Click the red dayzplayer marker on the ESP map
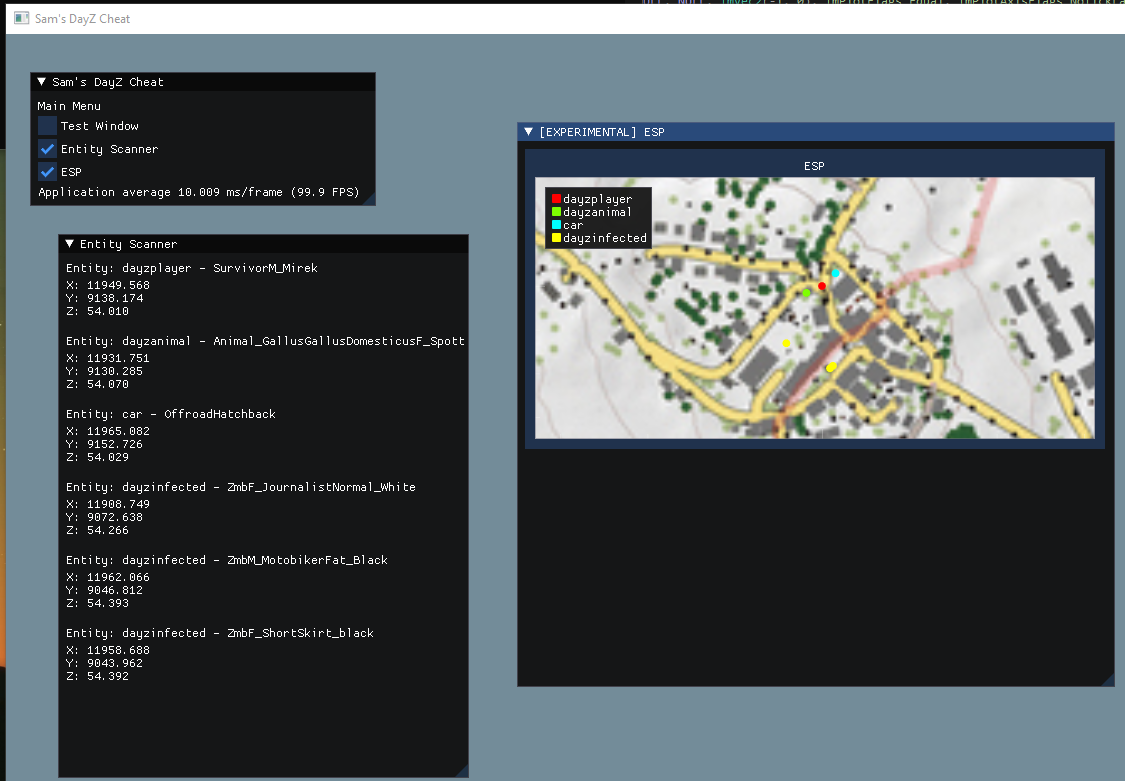 [821, 285]
